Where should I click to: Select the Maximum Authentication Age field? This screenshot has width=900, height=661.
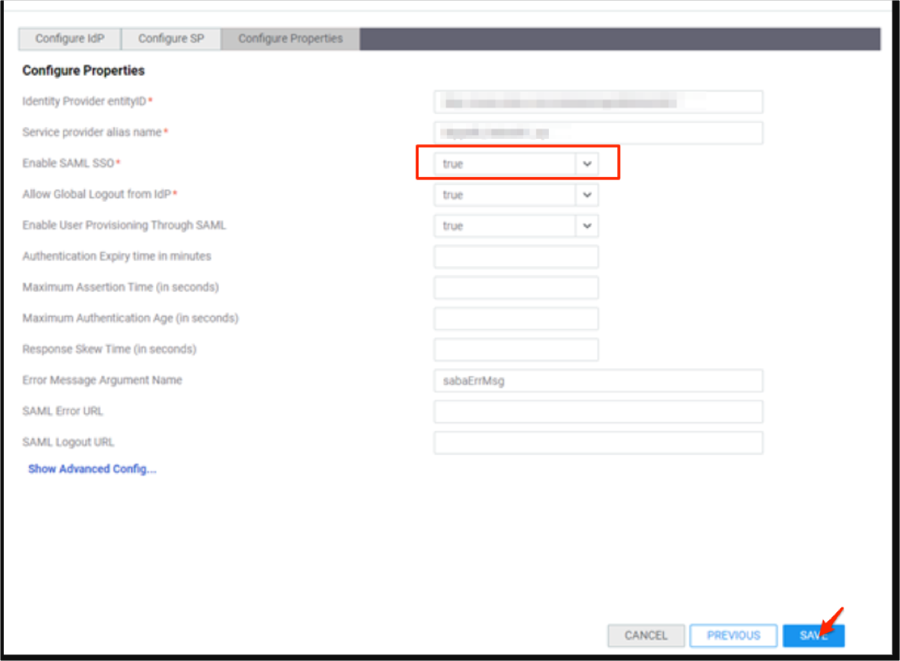tap(516, 319)
